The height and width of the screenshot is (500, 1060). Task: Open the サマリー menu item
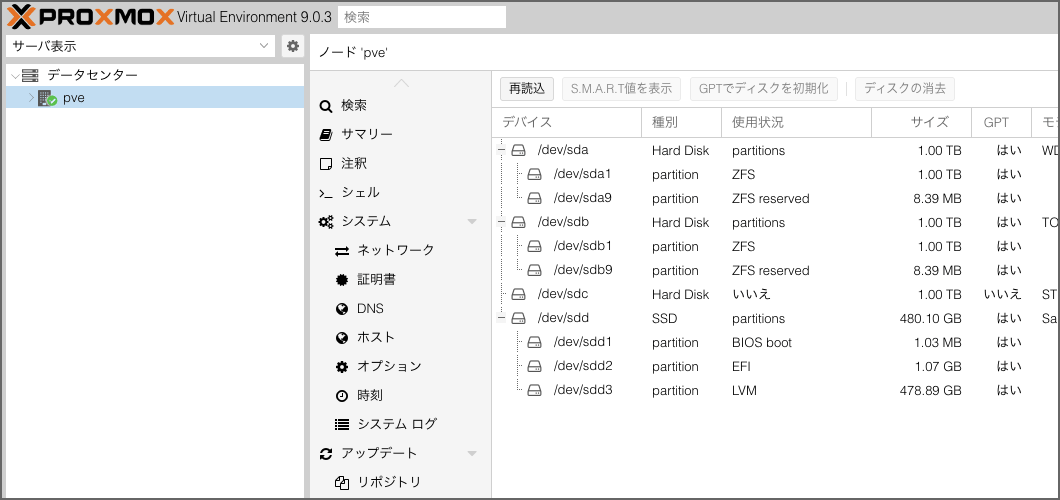(x=366, y=135)
